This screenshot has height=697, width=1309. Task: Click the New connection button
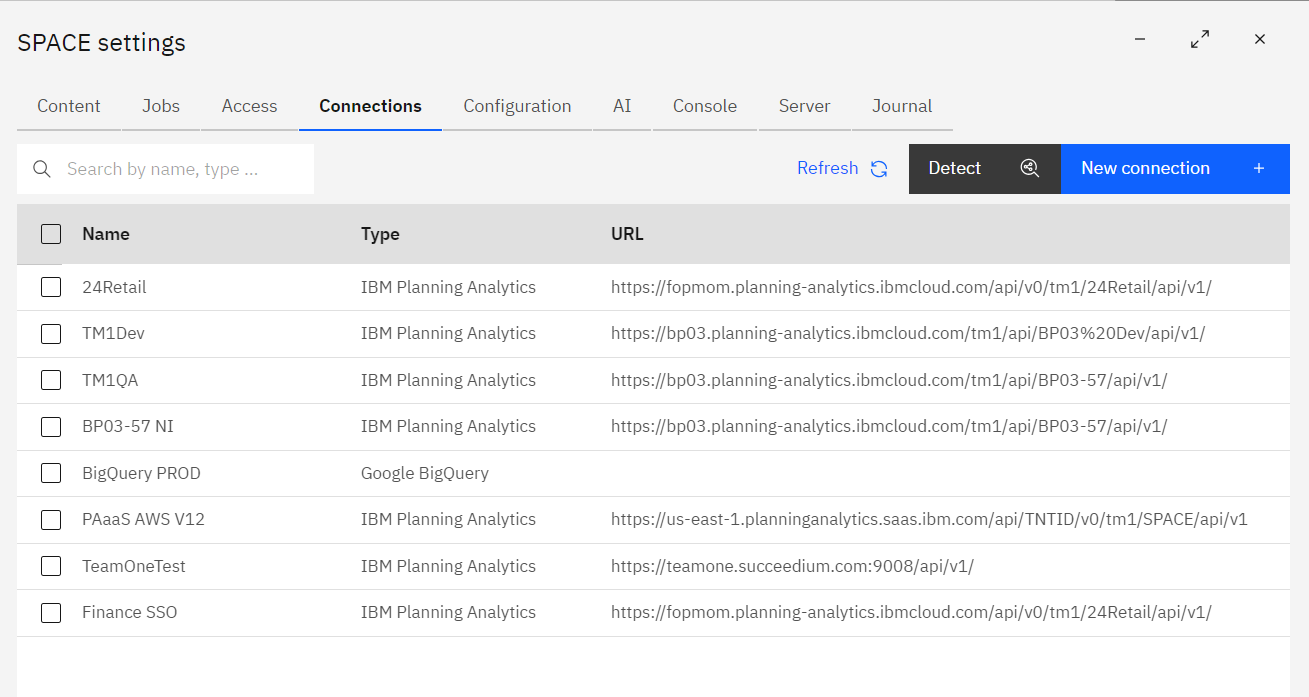(x=1175, y=168)
